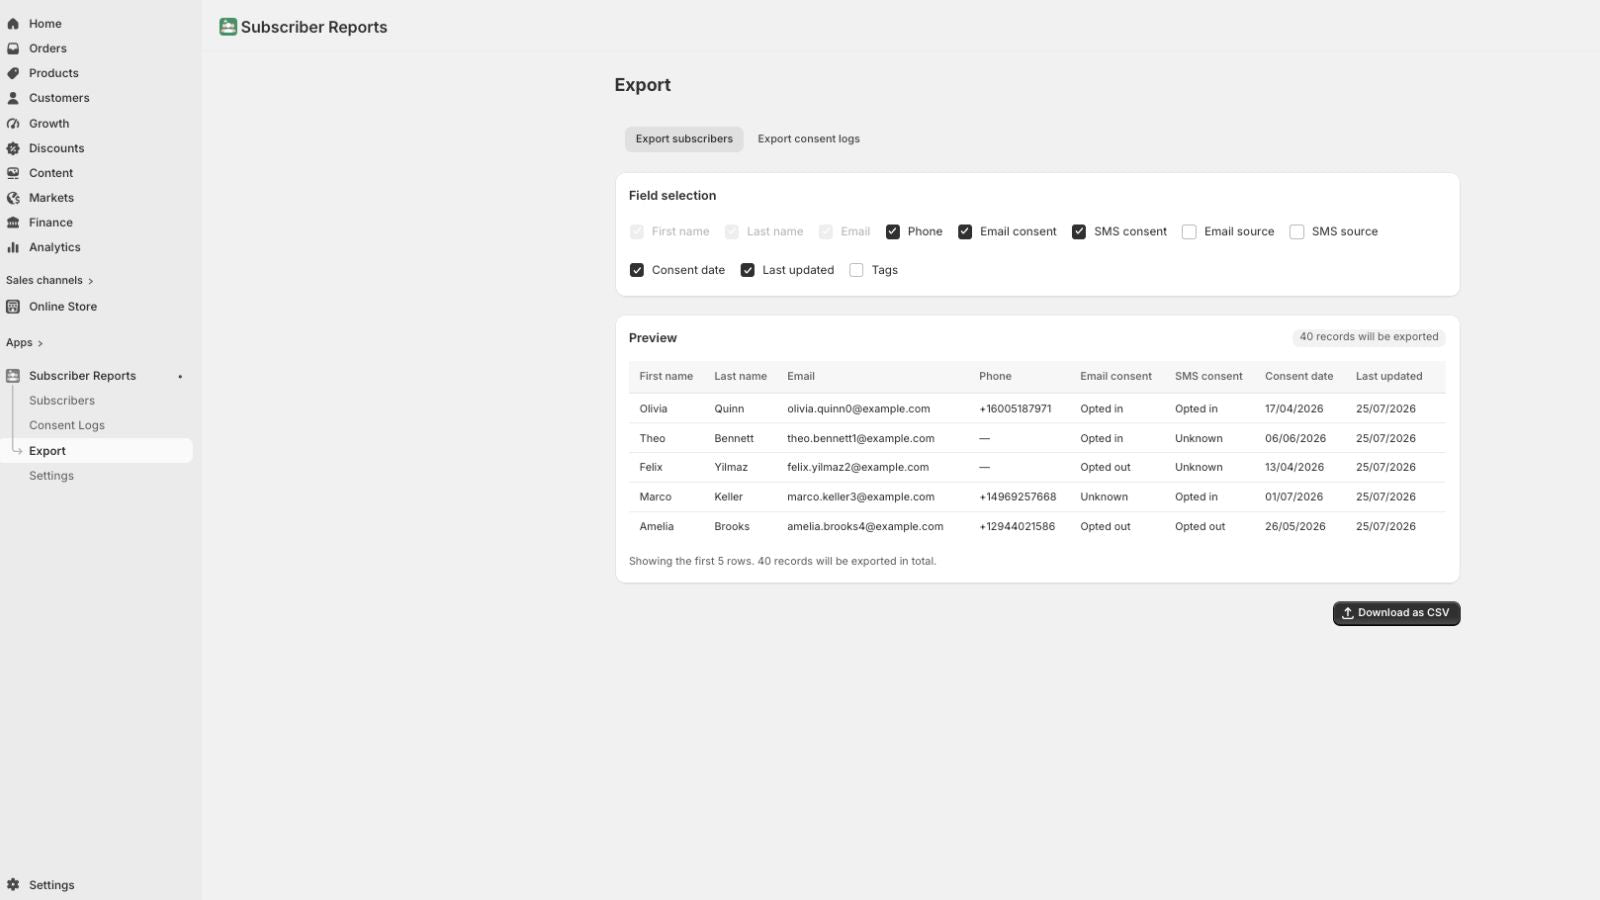Click the Finance bank icon
Screen dimensions: 1600x900
[x=13, y=223]
